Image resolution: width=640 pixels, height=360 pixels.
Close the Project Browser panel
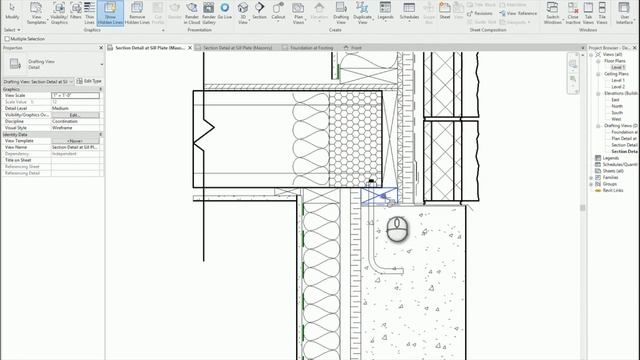(x=635, y=48)
